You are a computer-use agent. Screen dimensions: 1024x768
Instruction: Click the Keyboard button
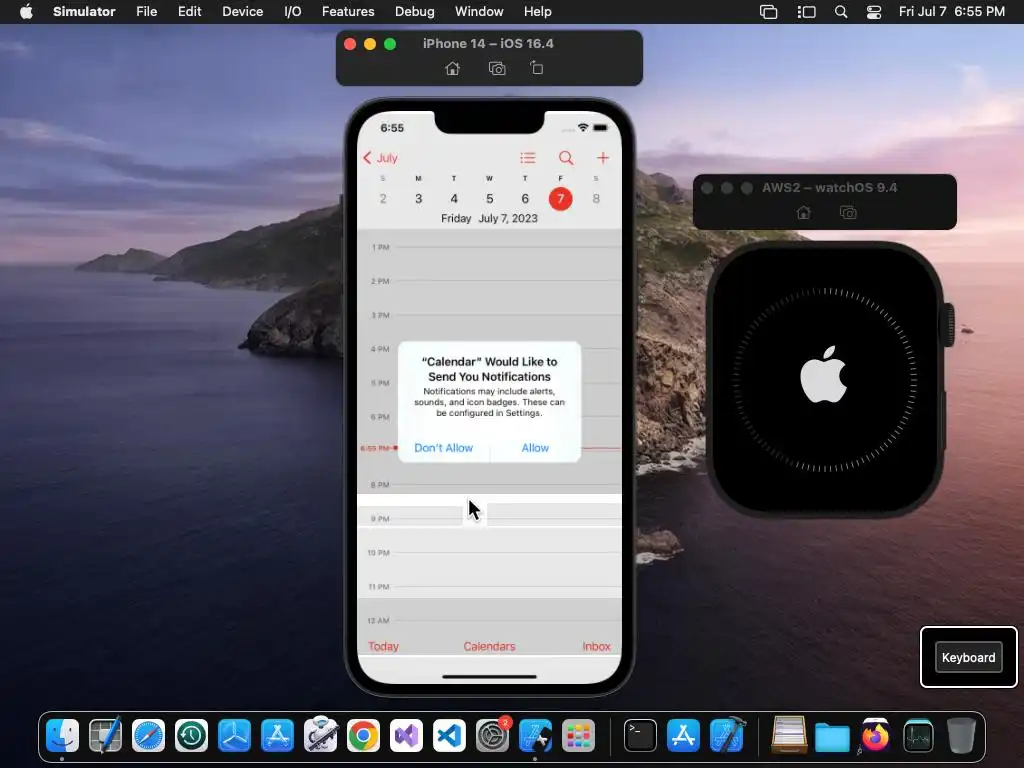pos(968,658)
